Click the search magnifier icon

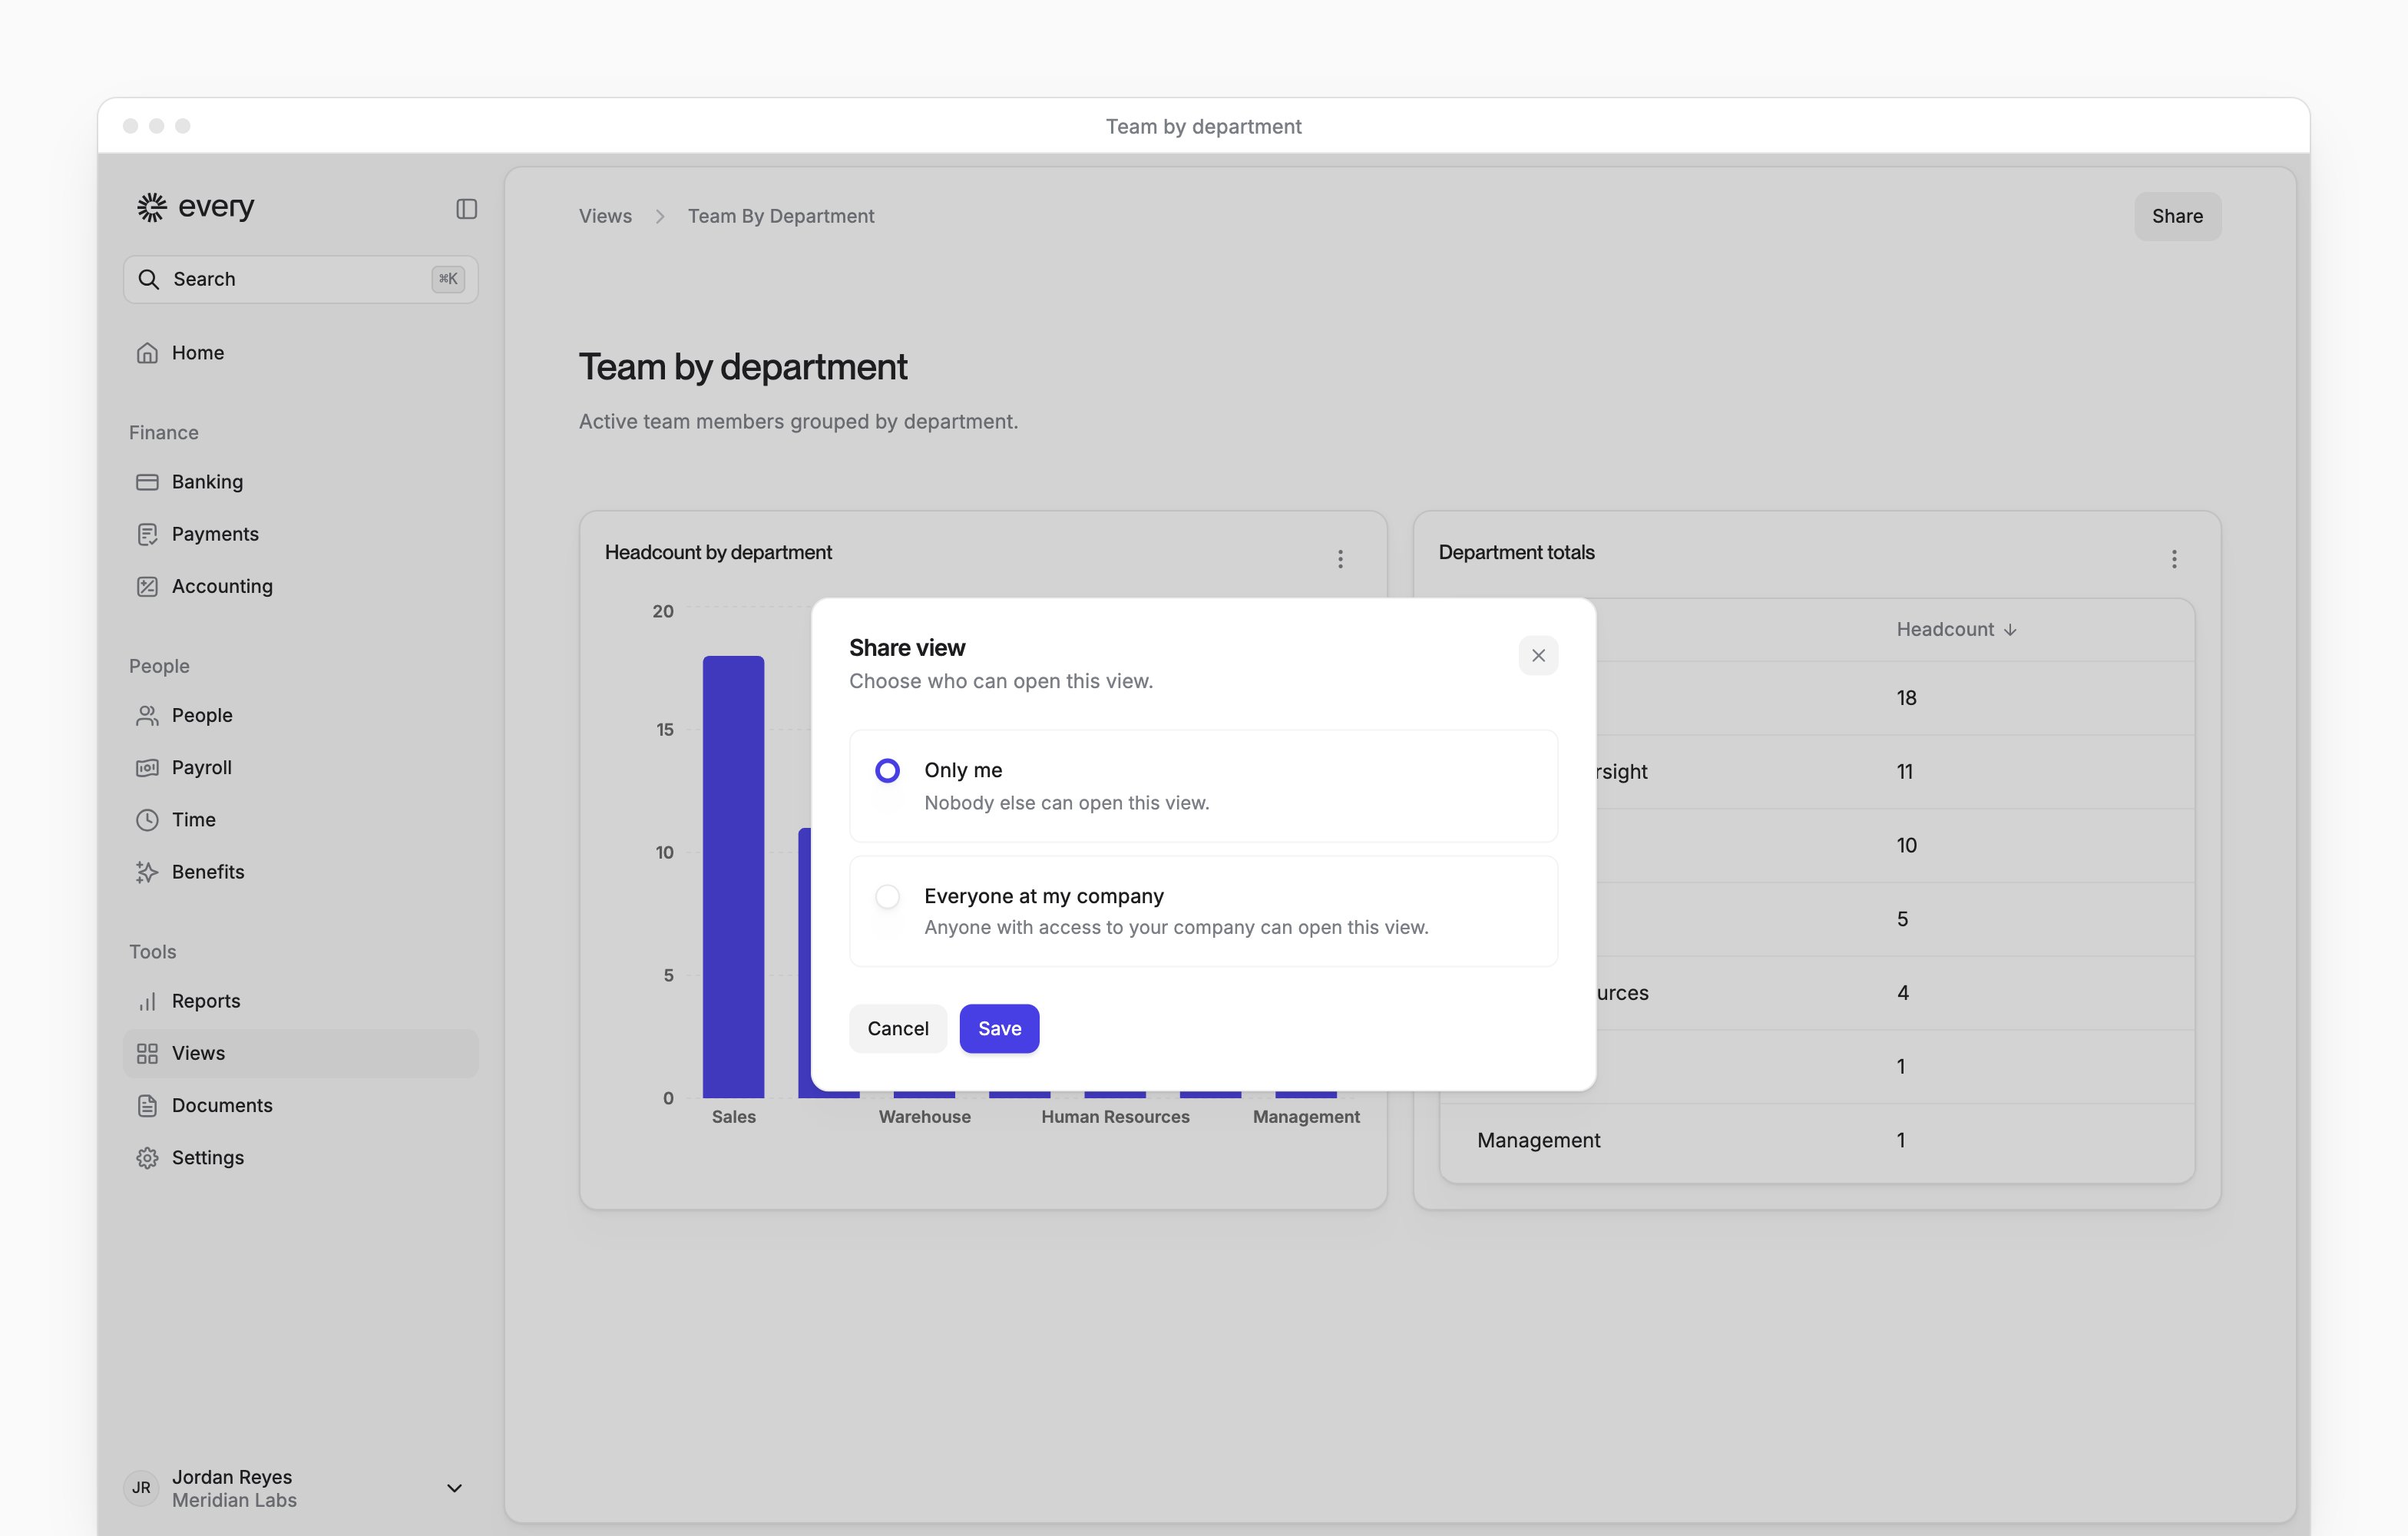coord(149,279)
